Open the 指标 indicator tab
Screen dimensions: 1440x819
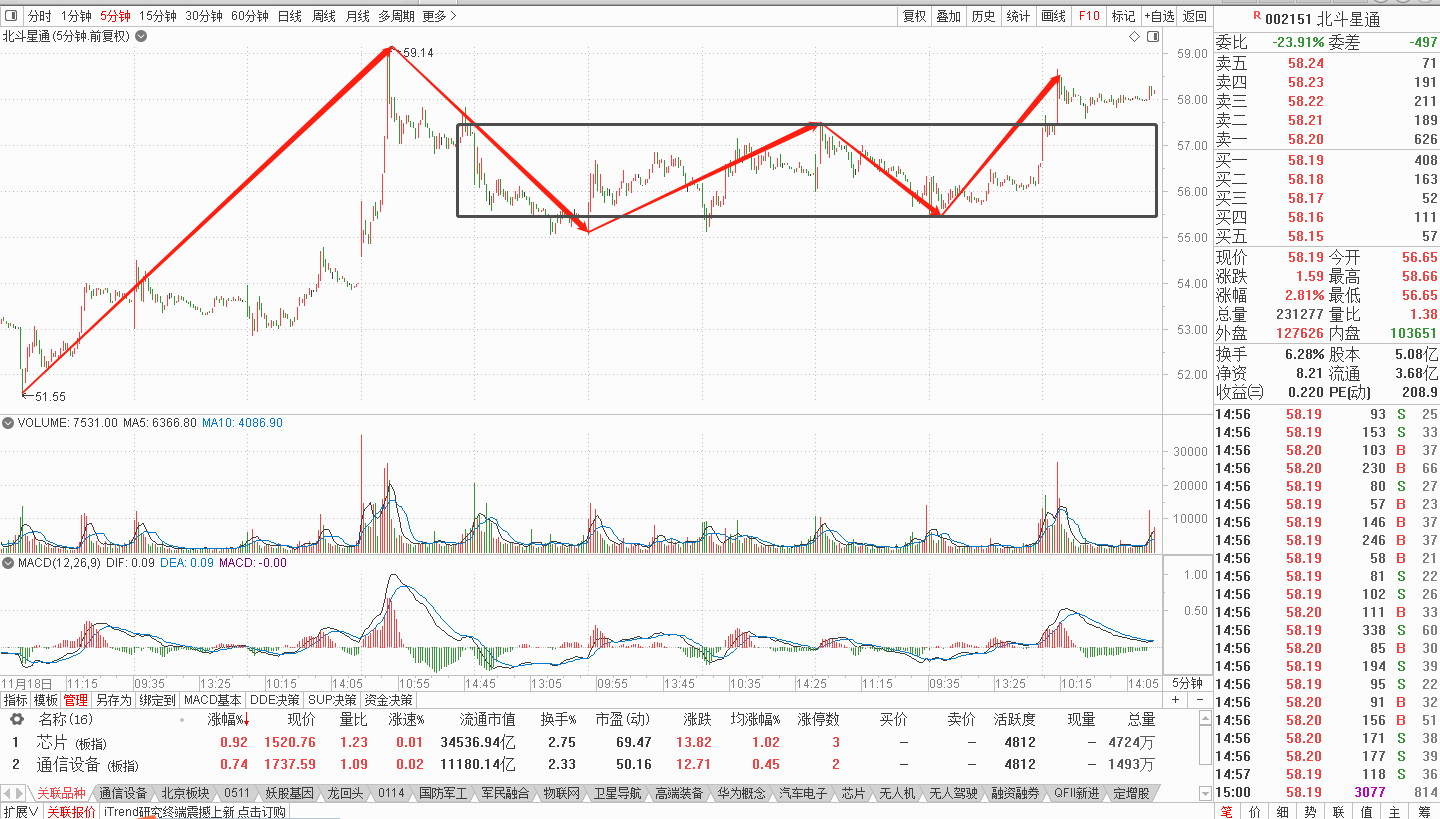click(x=16, y=700)
